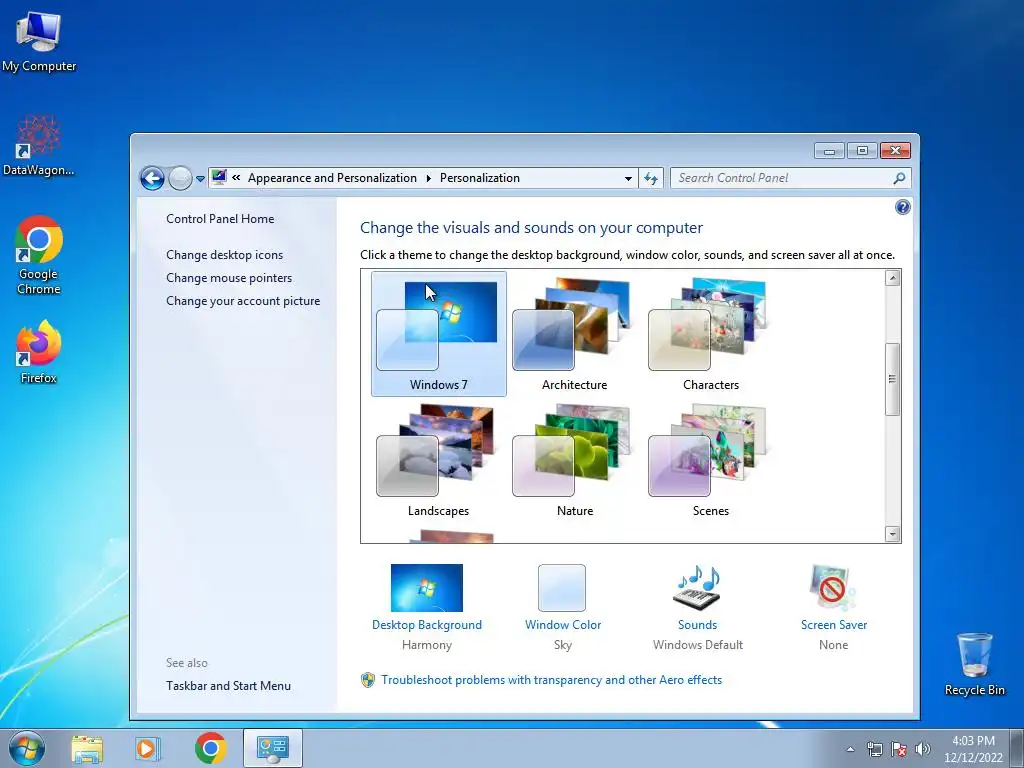
Task: Open Troubleshoot problems with transparency link
Action: tap(552, 680)
